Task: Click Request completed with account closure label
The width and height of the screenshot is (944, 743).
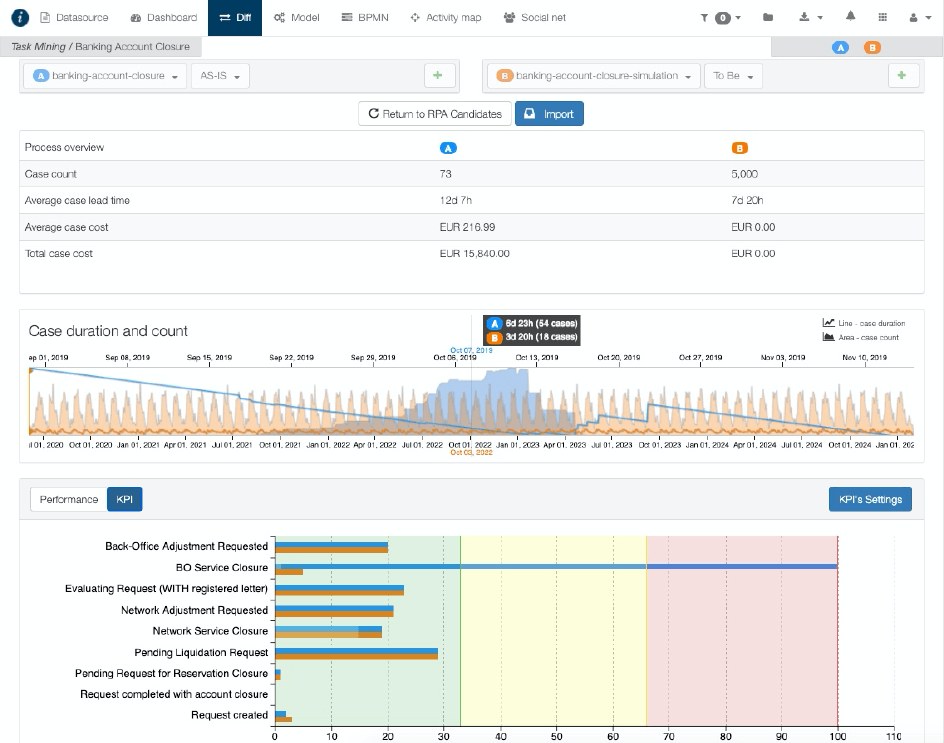Action: pyautogui.click(x=174, y=694)
